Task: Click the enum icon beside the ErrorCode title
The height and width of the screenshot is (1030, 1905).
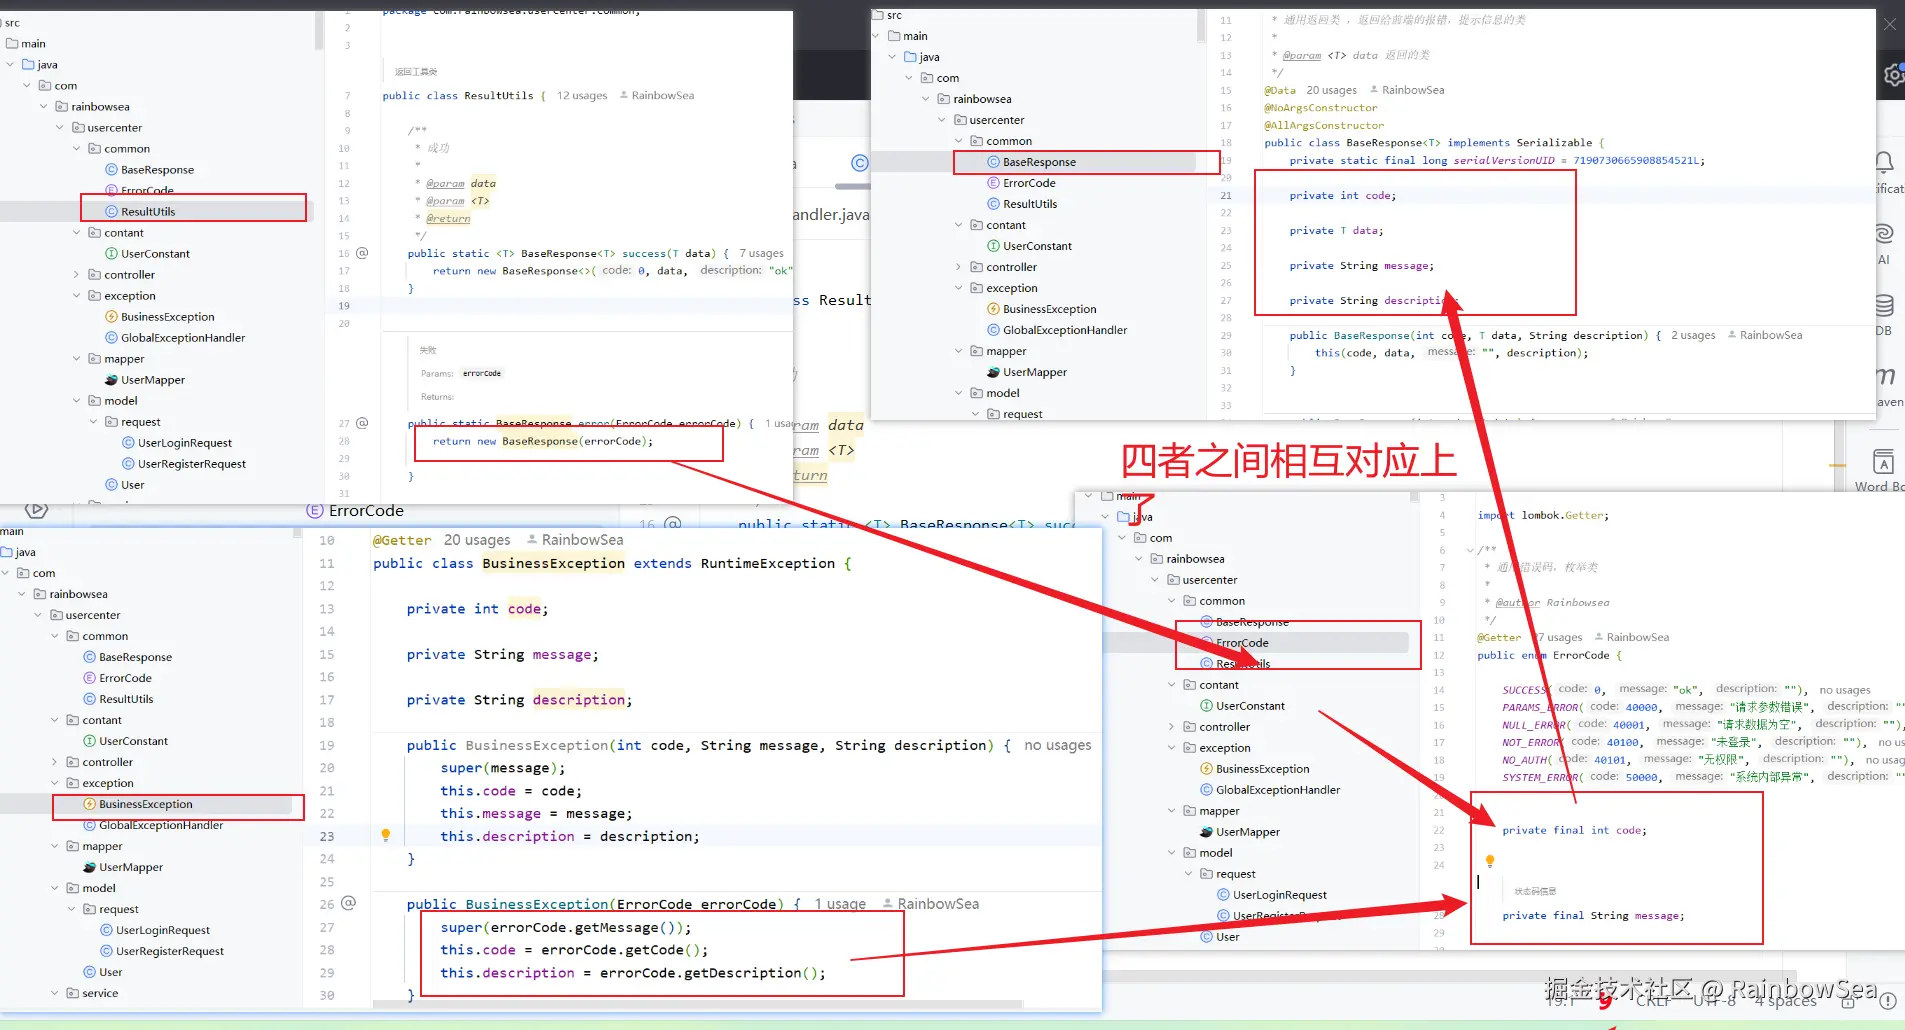Action: pyautogui.click(x=315, y=511)
